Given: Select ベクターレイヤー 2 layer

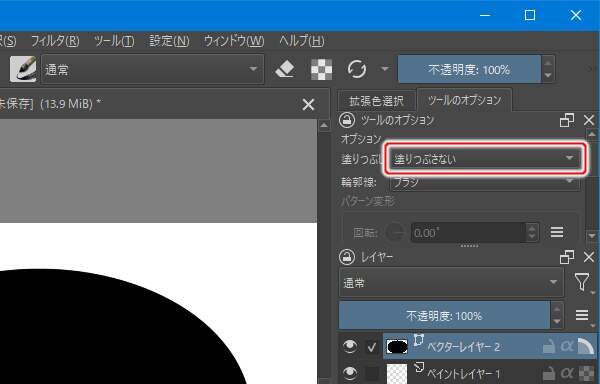Looking at the screenshot, I should click(463, 347).
